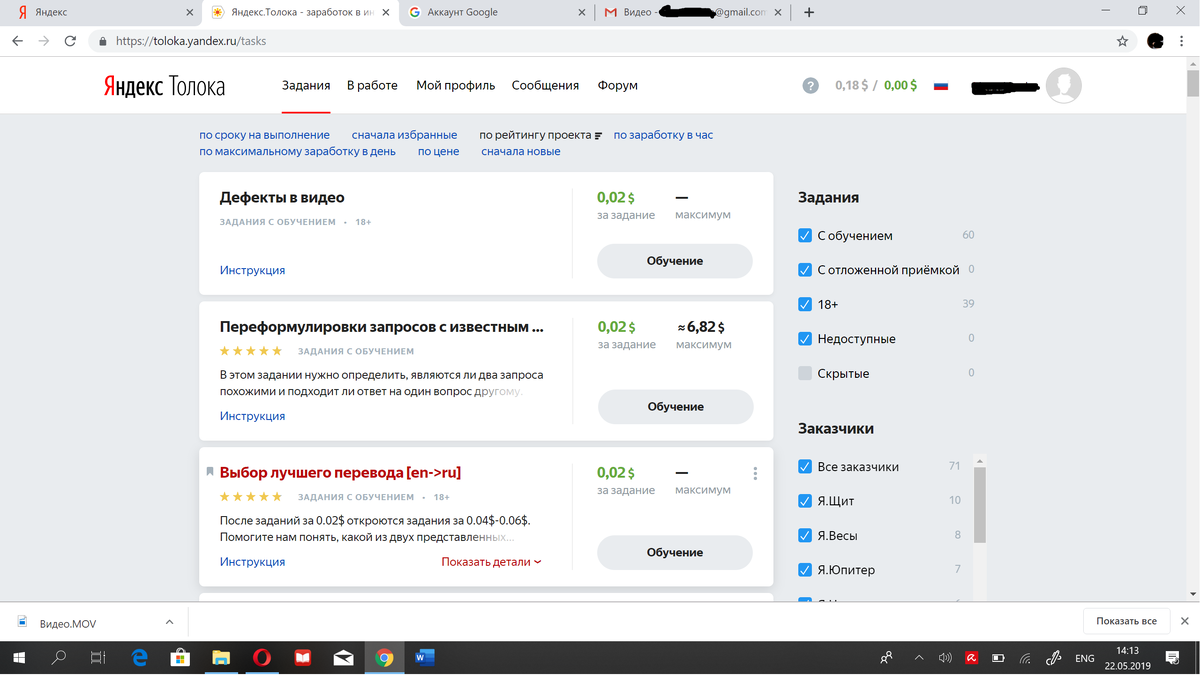Viewport: 1200px width, 675px height.
Task: Open the Видео.MOV download options chevron
Action: (x=169, y=621)
